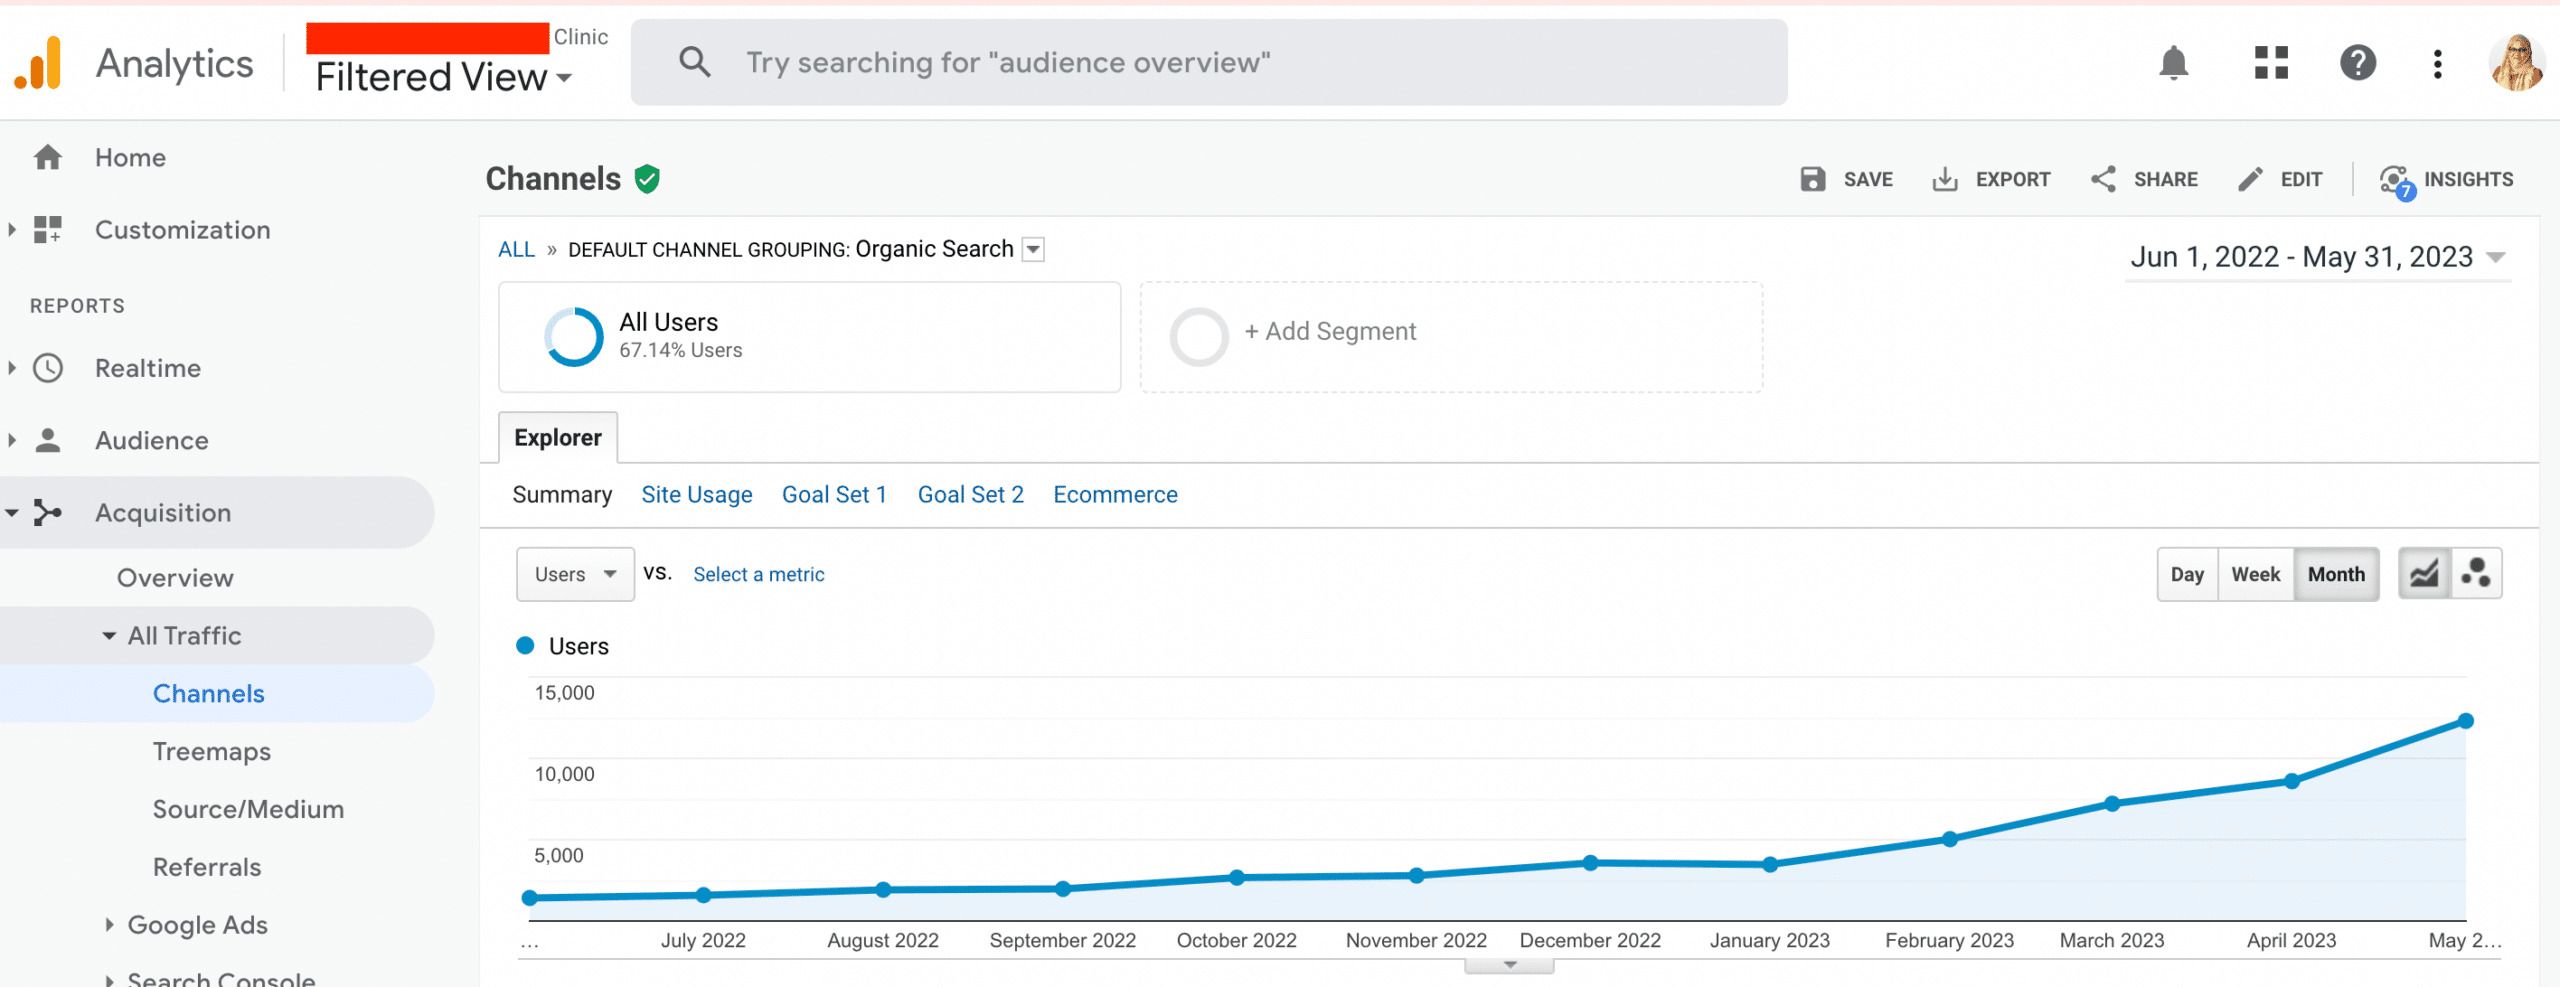Click the empty Add Segment circle
The width and height of the screenshot is (2560, 987).
click(1199, 336)
